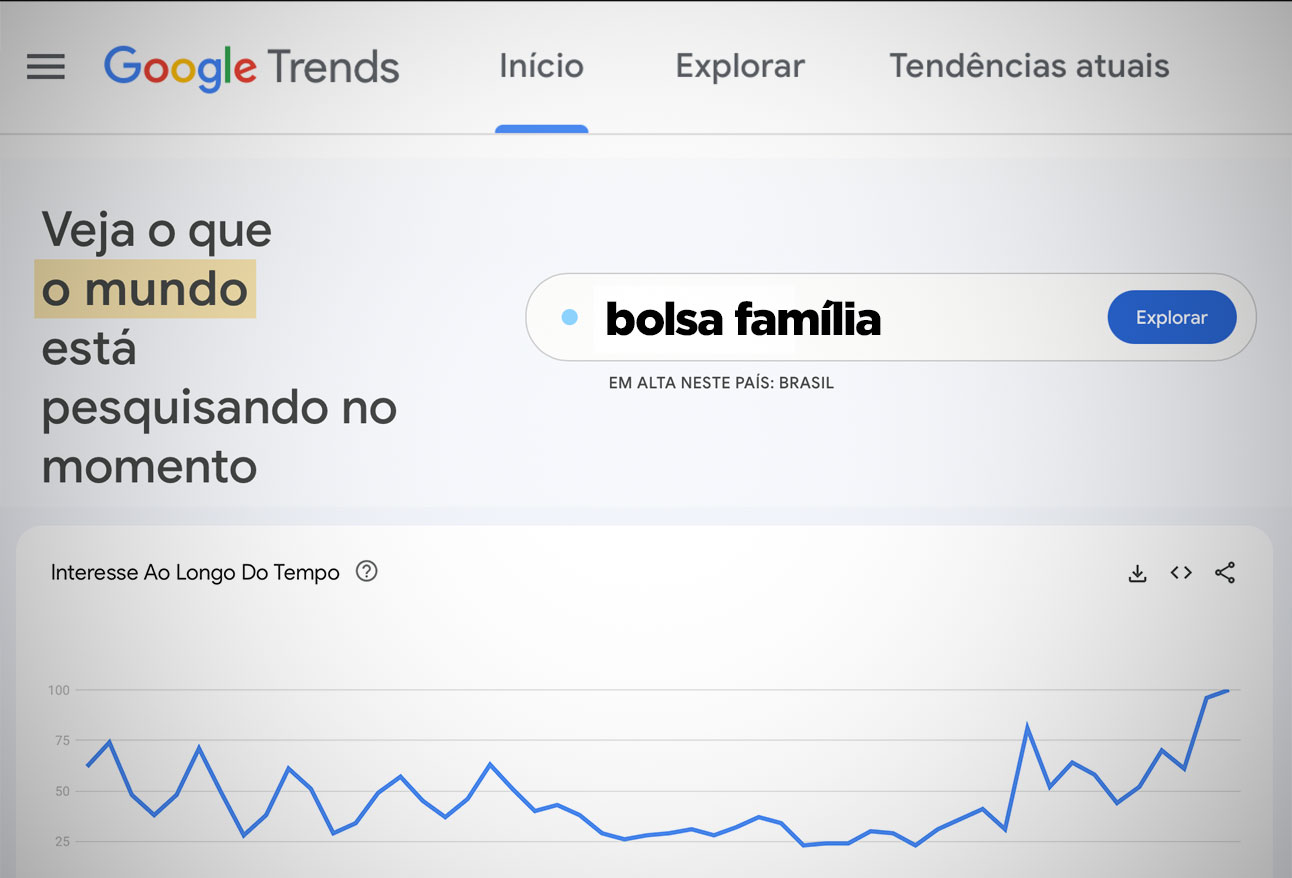Click the highlighted 'o mundo' text
This screenshot has width=1292, height=878.
145,289
